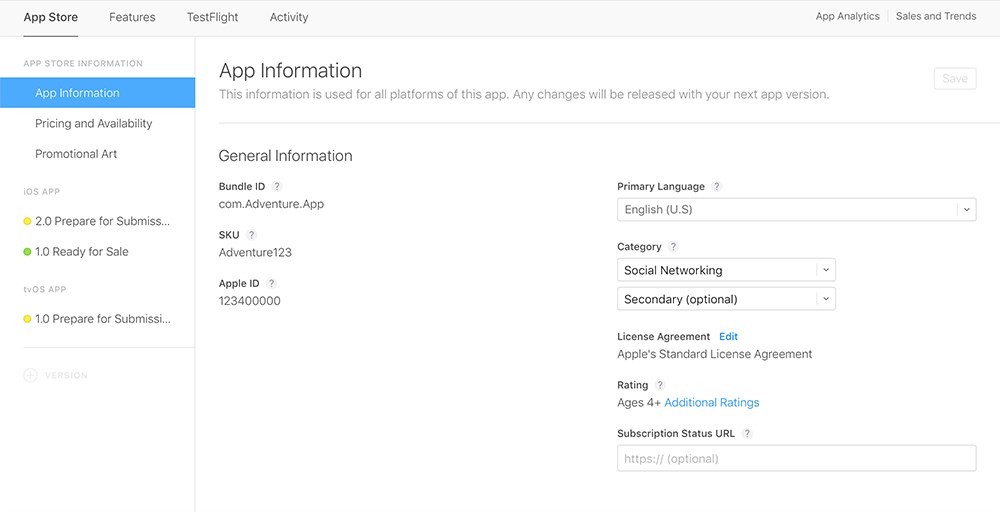This screenshot has height=512, width=1000.
Task: Open the Features tab
Action: point(132,17)
